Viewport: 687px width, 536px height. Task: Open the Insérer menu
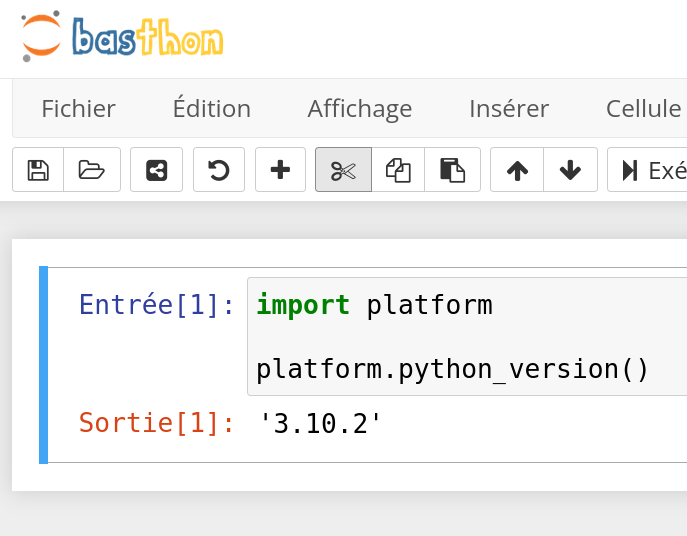509,109
